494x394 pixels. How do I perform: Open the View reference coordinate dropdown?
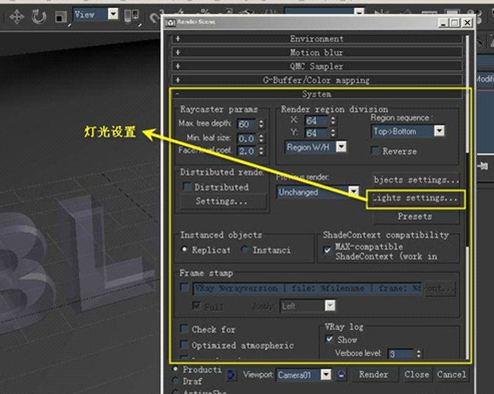113,14
